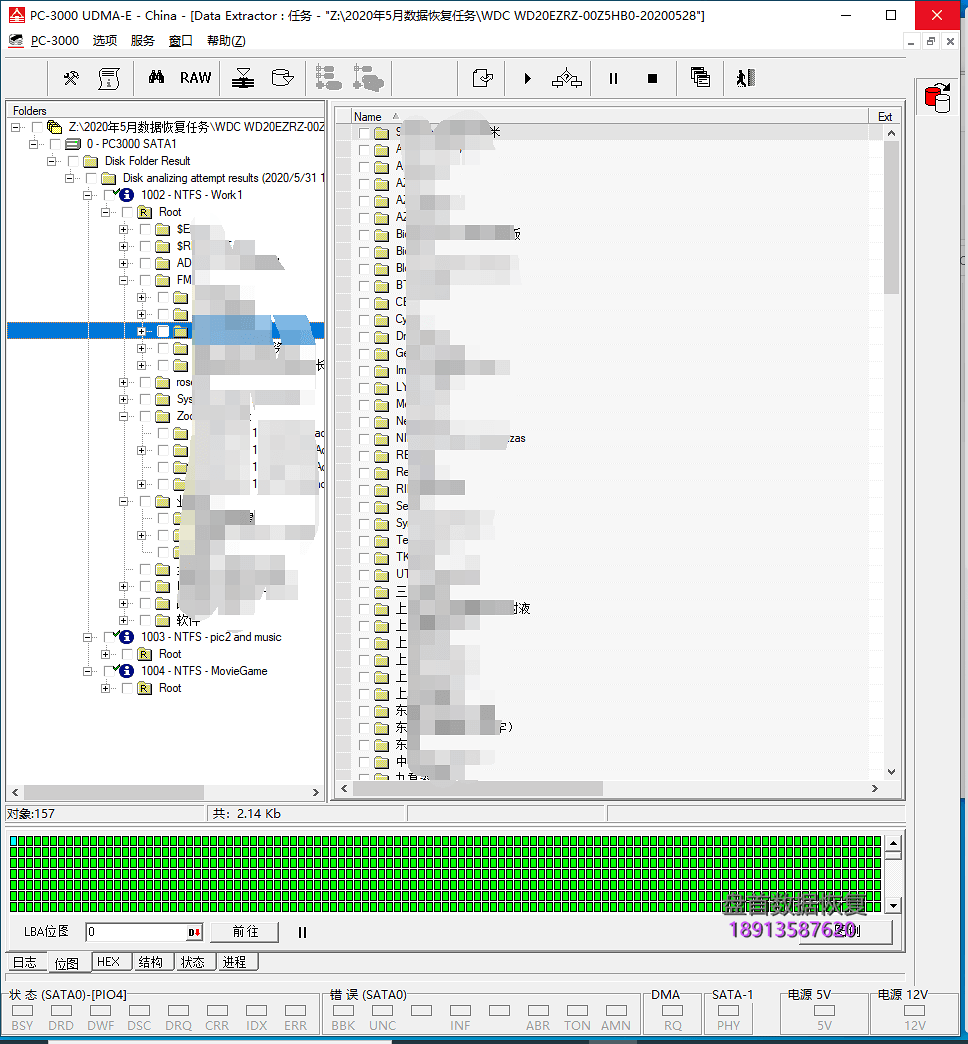968x1044 pixels.
Task: Click the LBA位图 input field
Action: 136,932
